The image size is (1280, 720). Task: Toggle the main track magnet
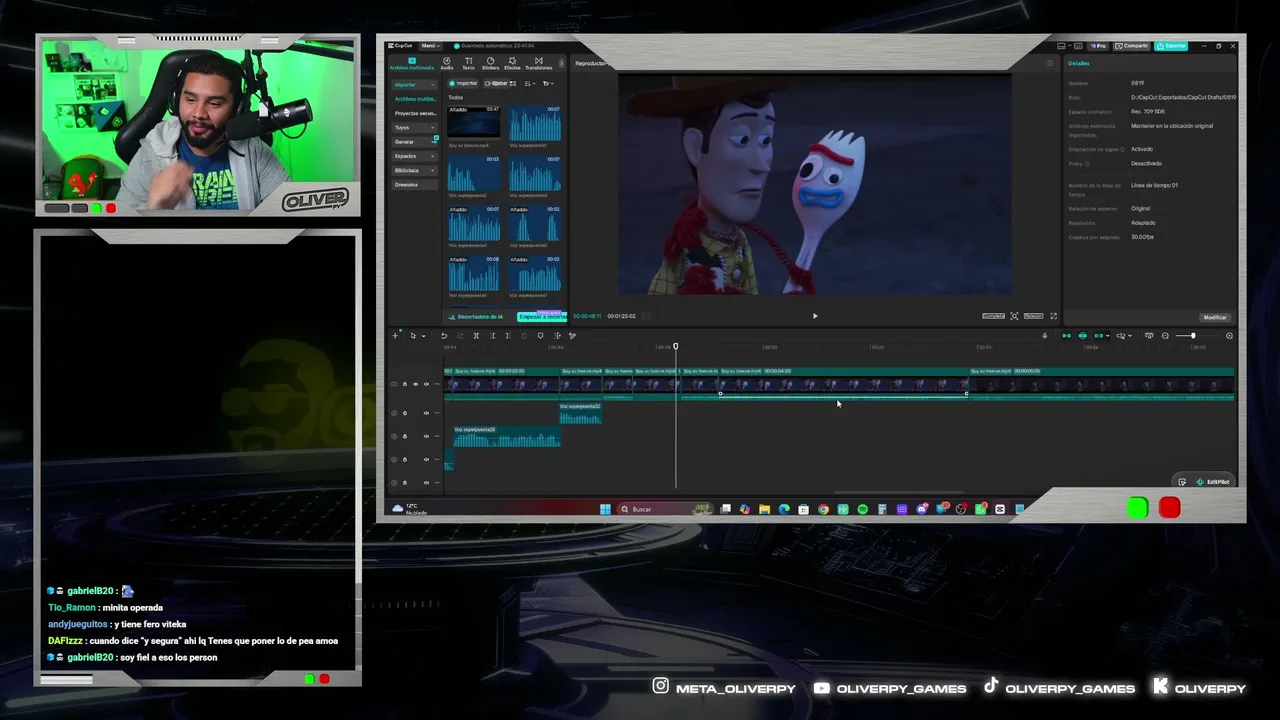(x=1066, y=336)
